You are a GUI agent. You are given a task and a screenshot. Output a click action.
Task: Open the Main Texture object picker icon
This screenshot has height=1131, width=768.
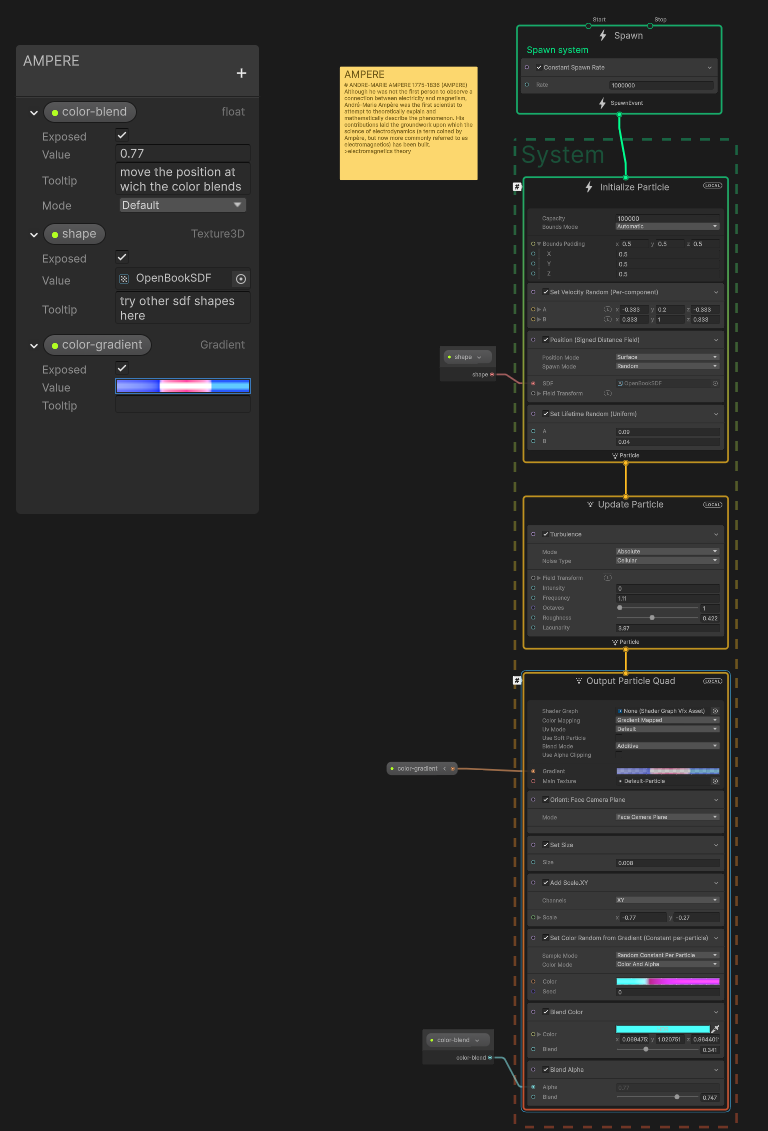point(715,781)
